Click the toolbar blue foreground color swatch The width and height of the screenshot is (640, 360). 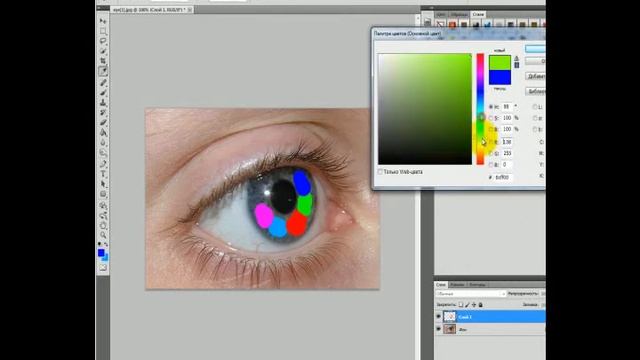pyautogui.click(x=101, y=253)
